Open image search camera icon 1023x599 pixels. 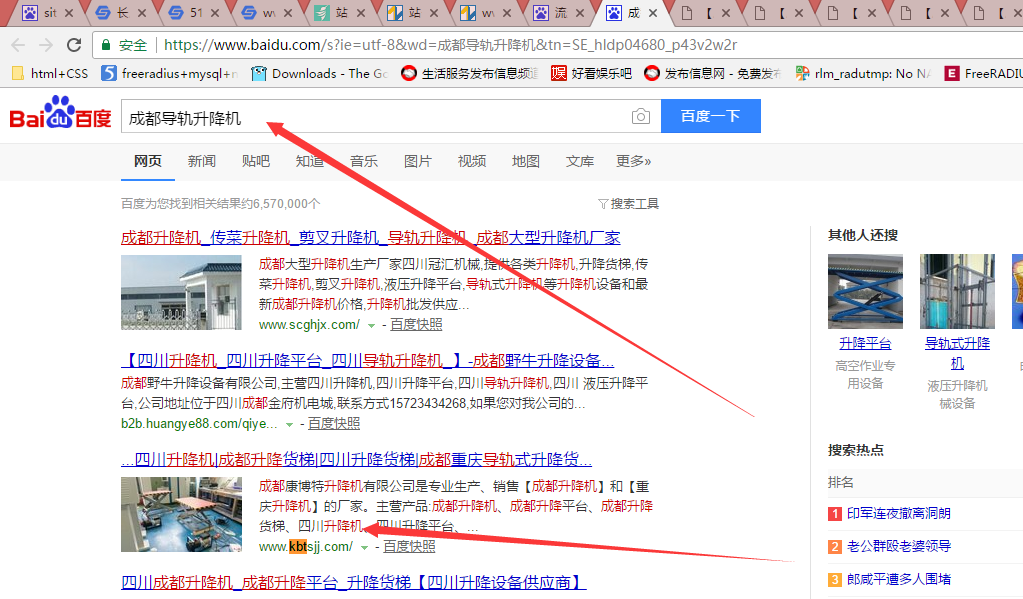coord(641,116)
